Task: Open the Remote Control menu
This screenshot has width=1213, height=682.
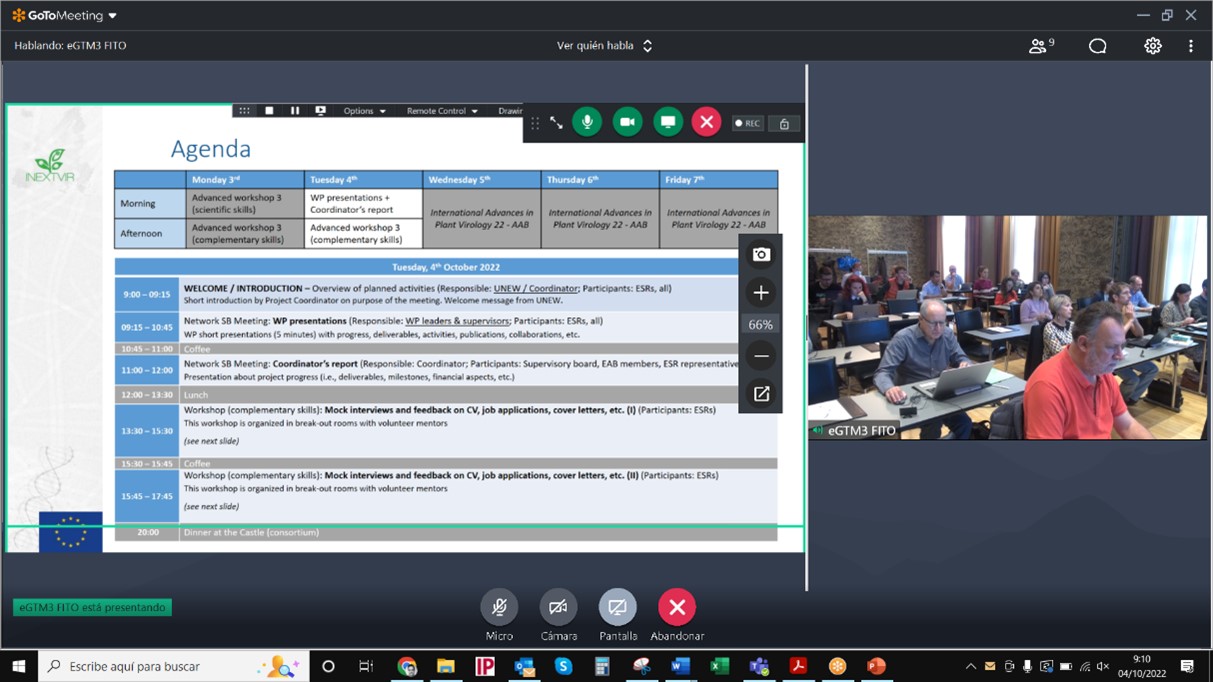Action: click(x=442, y=111)
